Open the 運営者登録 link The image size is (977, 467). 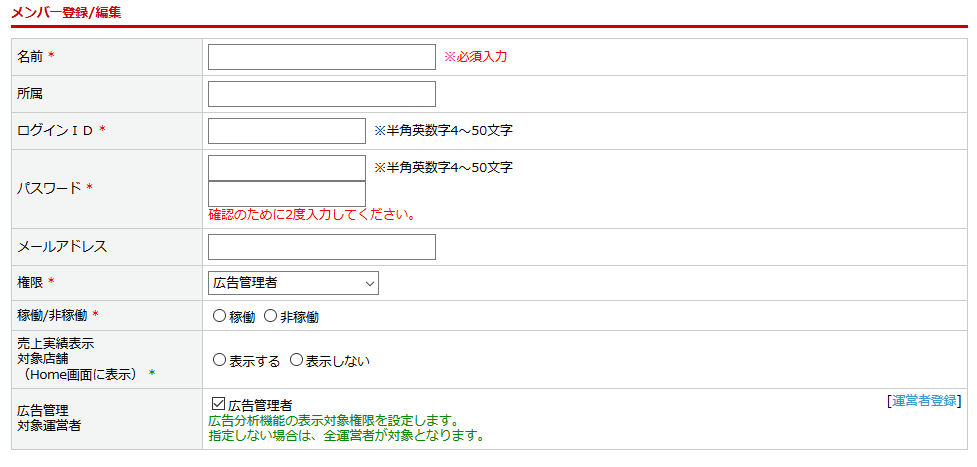924,400
